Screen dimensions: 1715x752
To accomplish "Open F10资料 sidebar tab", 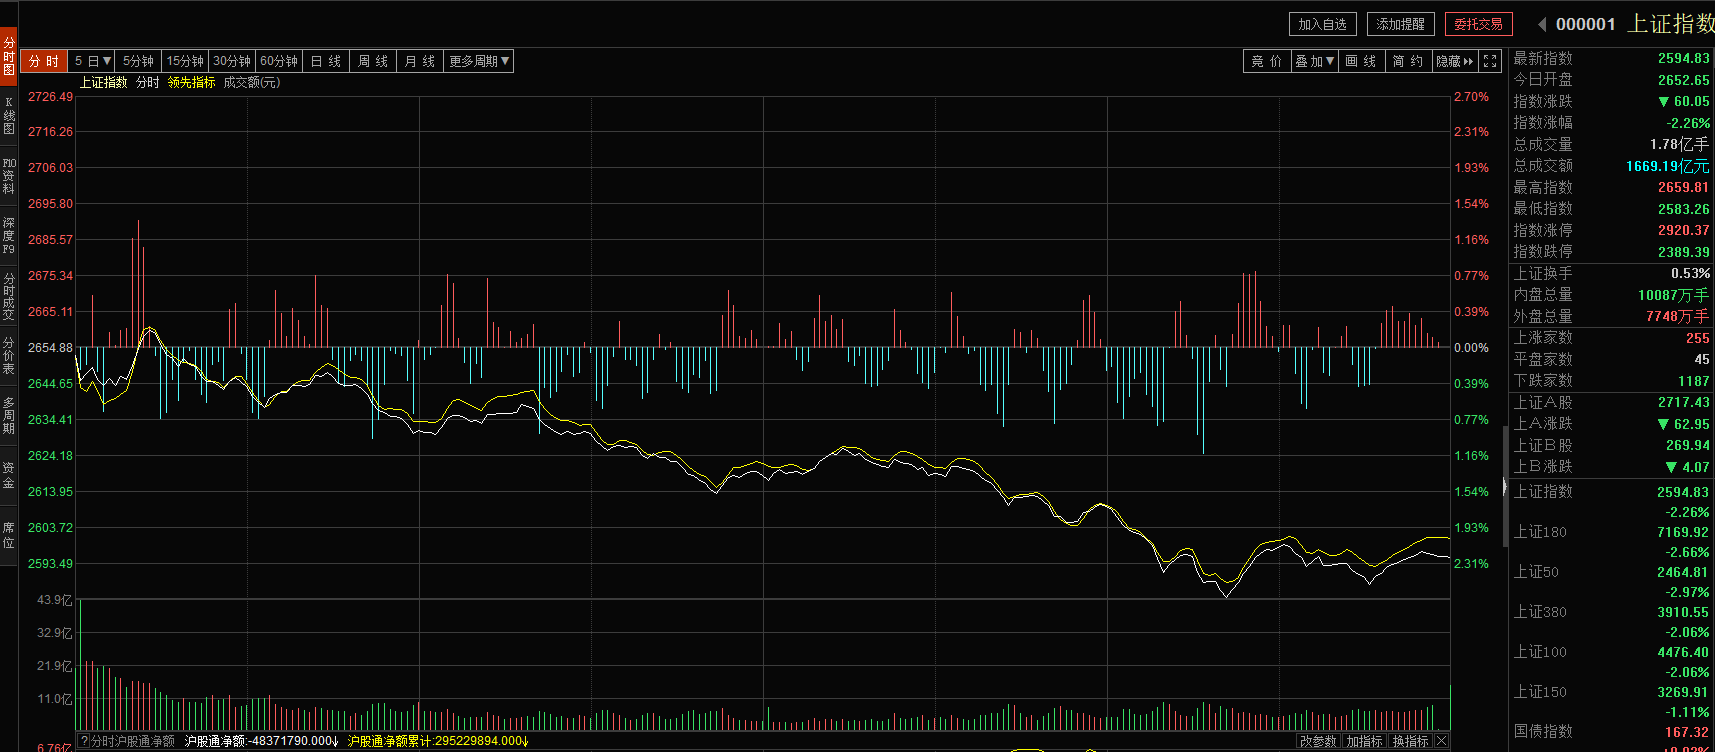I will [x=9, y=175].
